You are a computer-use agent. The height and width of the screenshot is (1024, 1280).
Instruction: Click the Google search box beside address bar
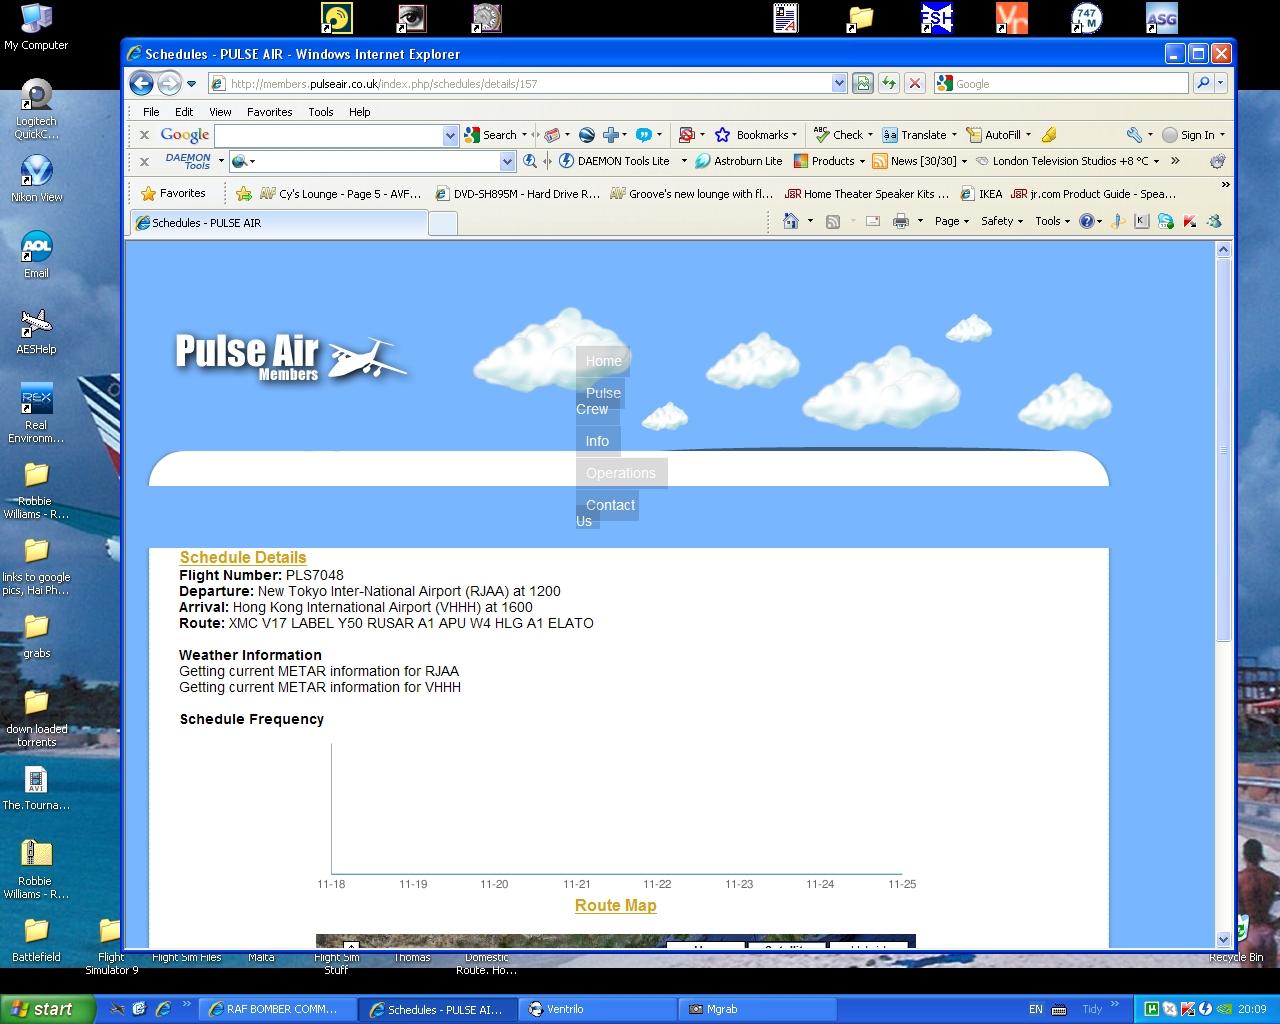pyautogui.click(x=1061, y=84)
